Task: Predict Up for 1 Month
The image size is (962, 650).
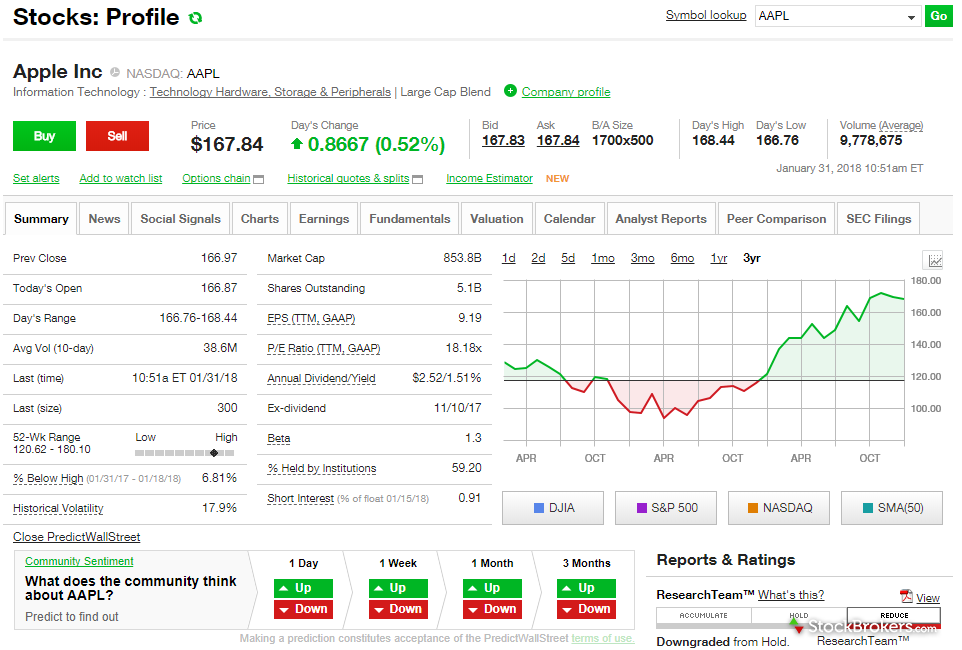Action: (x=492, y=588)
